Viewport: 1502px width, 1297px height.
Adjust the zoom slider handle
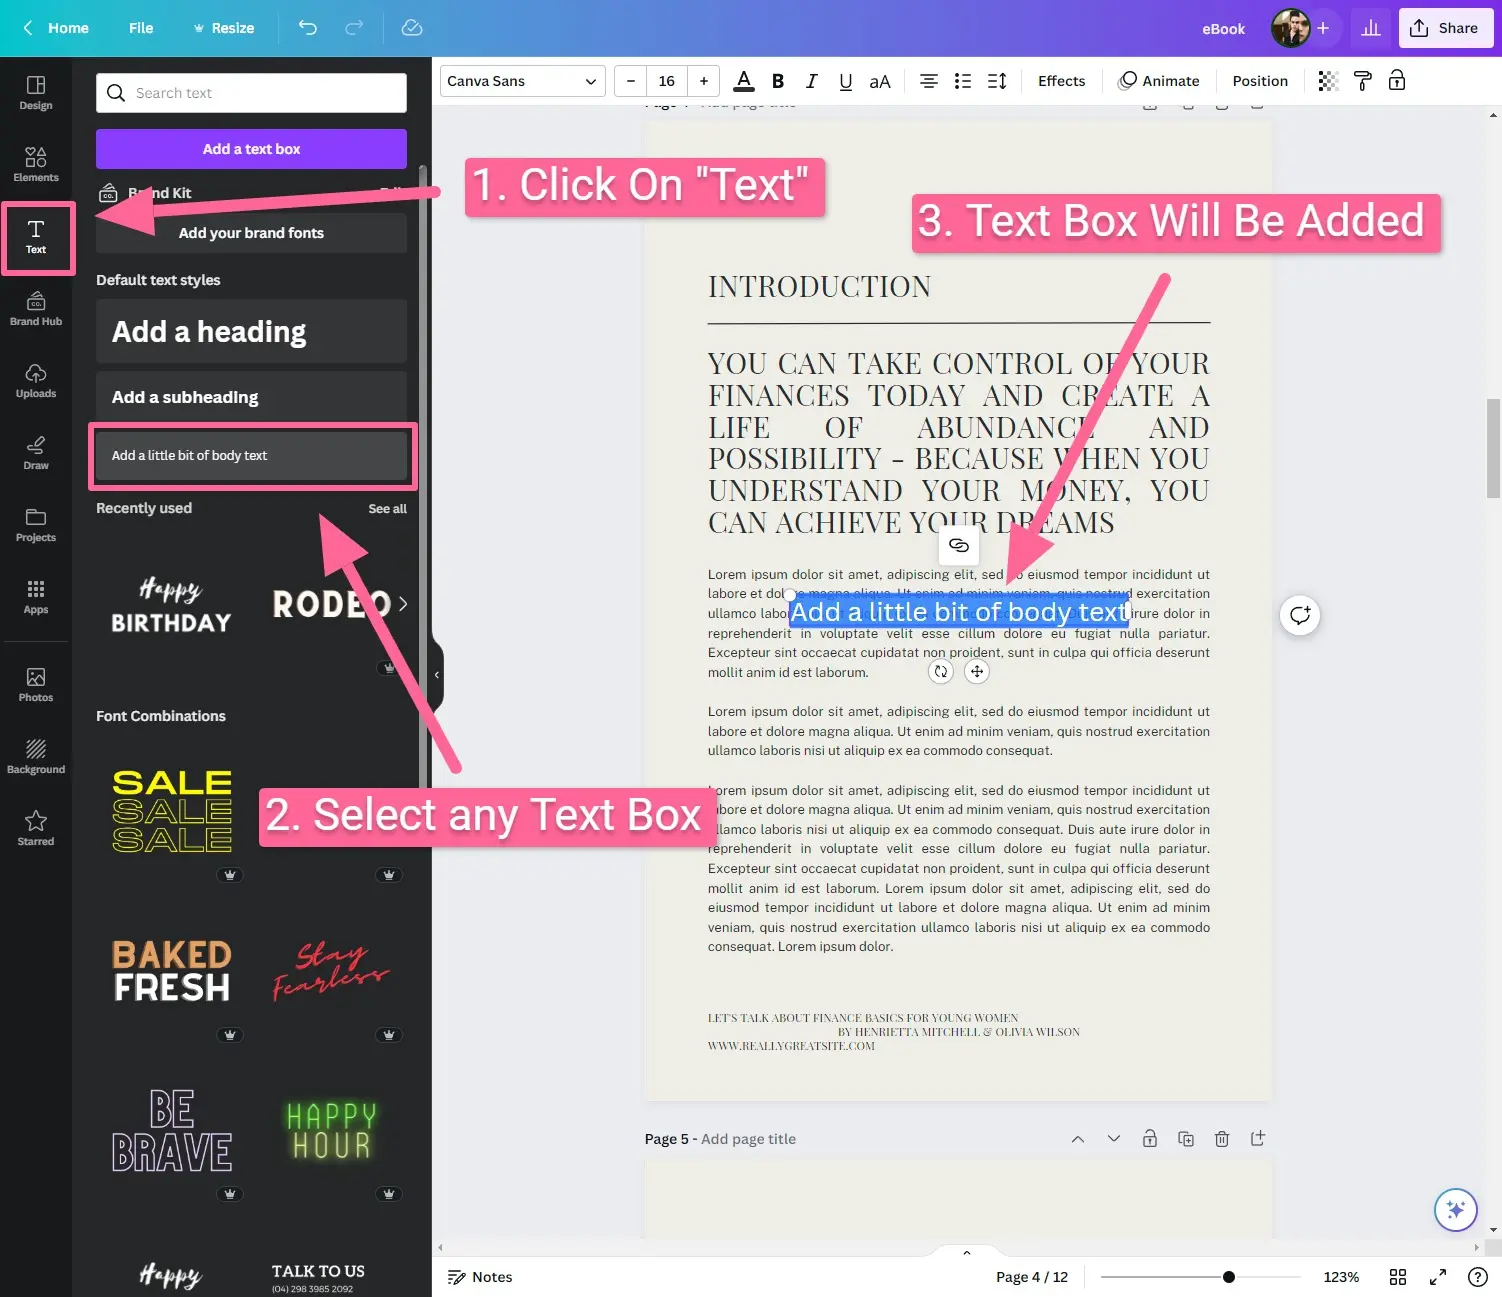click(x=1228, y=1277)
